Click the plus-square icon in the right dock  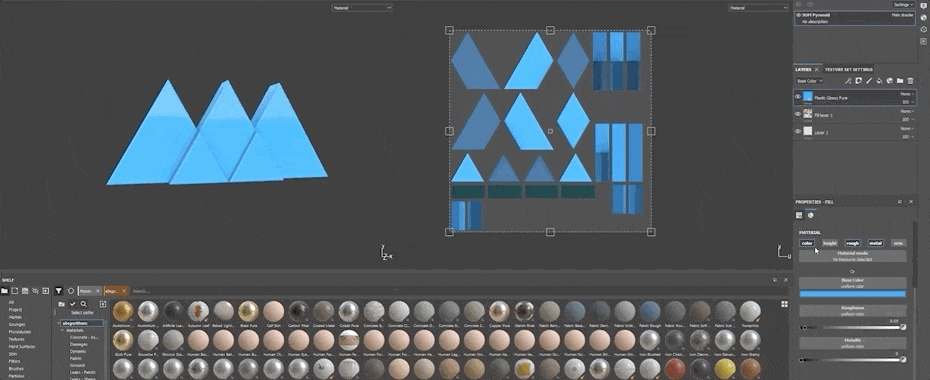click(x=923, y=41)
